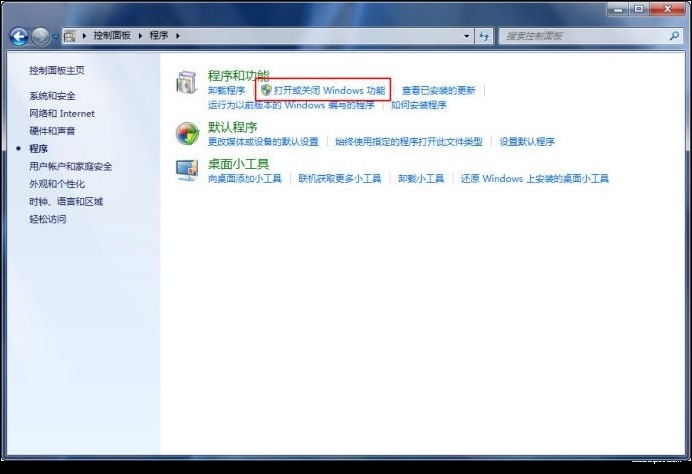Expand the arrow after 控制面板 breadcrumb

(140, 36)
